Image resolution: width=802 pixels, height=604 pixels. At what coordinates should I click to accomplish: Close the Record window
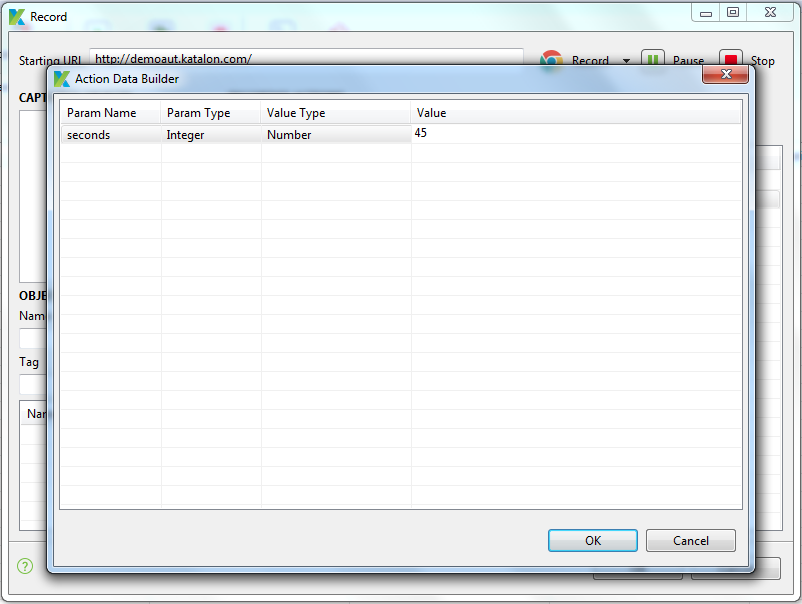pyautogui.click(x=770, y=12)
